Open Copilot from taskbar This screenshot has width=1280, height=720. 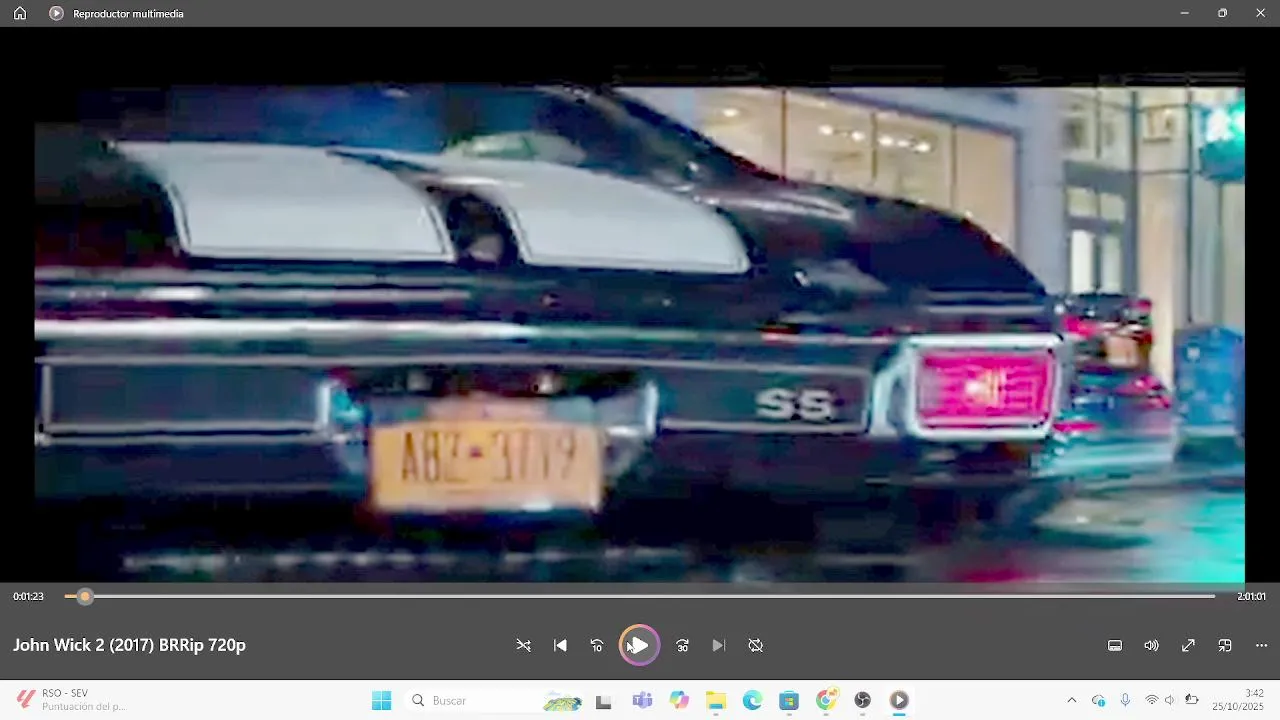point(679,700)
